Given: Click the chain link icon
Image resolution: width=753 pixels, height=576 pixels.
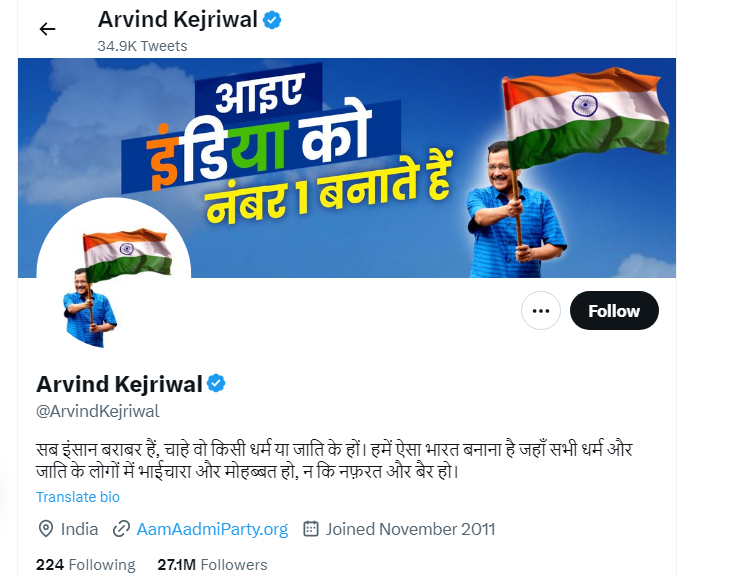Looking at the screenshot, I should click(x=121, y=529).
